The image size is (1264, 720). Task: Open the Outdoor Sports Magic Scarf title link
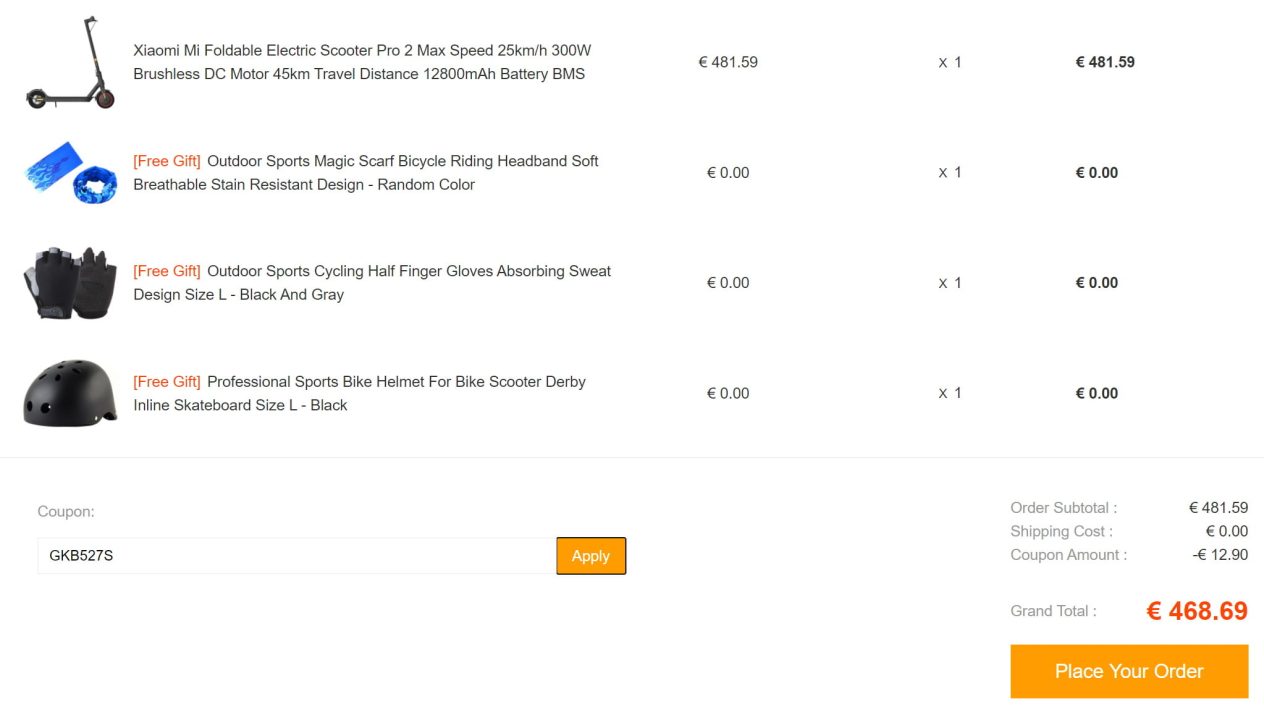[x=402, y=161]
